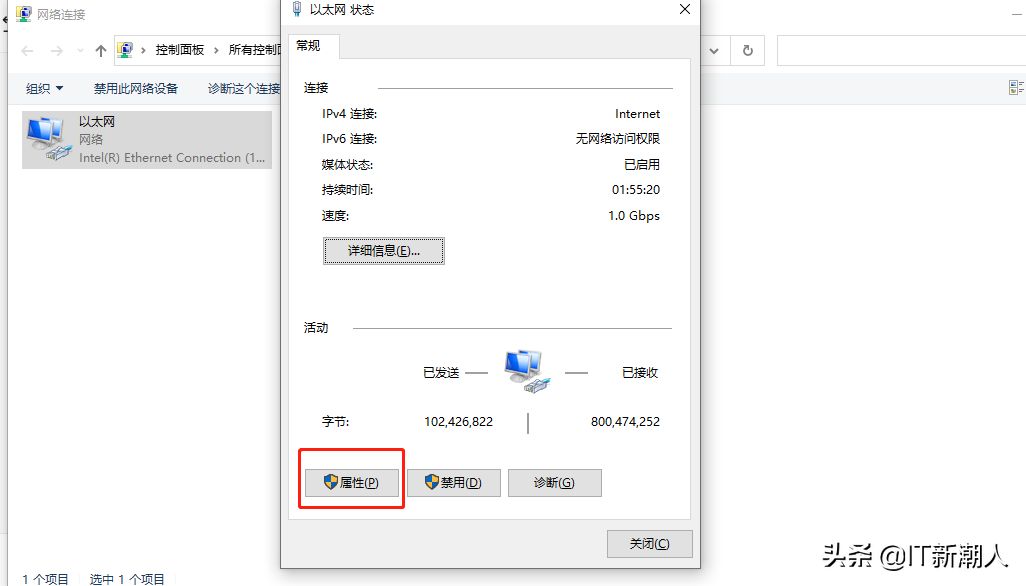Click the view options icon on toolbar
Image resolution: width=1026 pixels, height=586 pixels.
coord(1017,88)
